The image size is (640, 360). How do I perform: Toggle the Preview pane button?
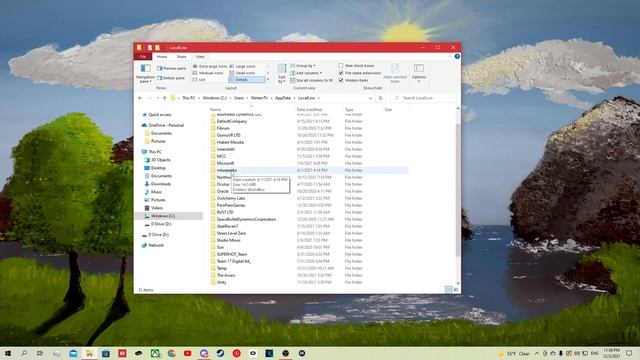coord(171,68)
